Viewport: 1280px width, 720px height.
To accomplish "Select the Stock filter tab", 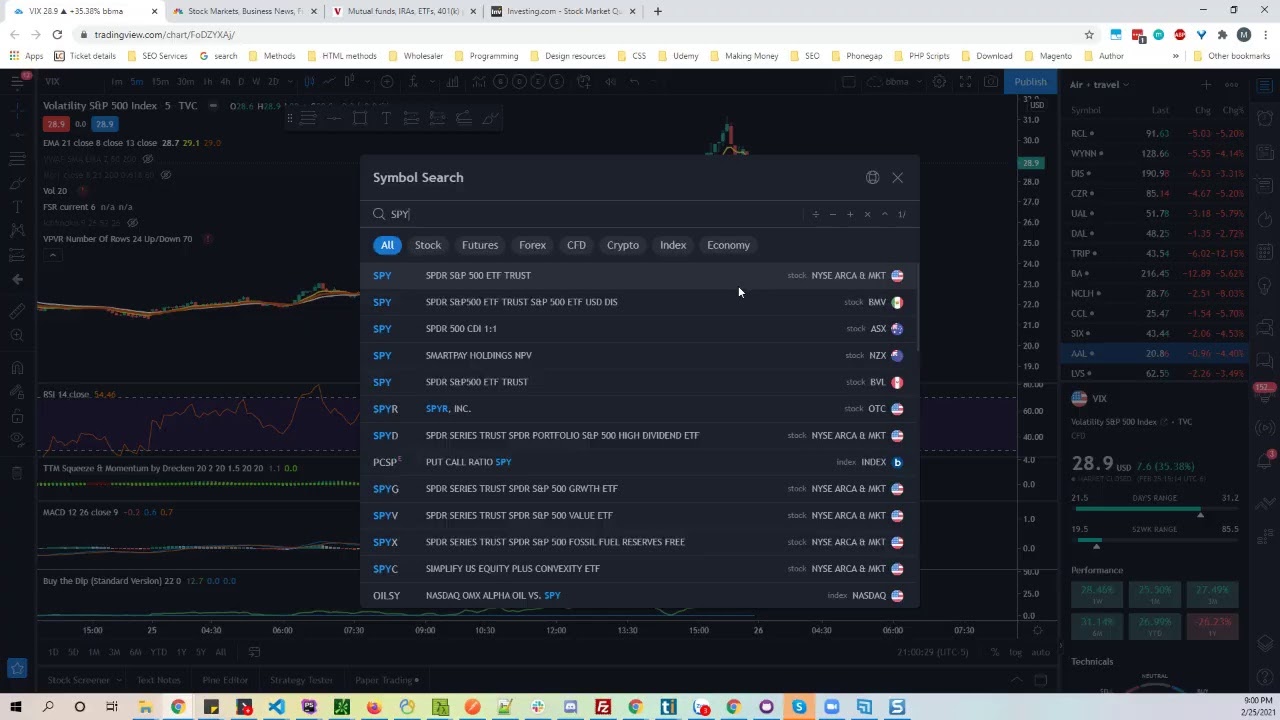I will (x=428, y=245).
